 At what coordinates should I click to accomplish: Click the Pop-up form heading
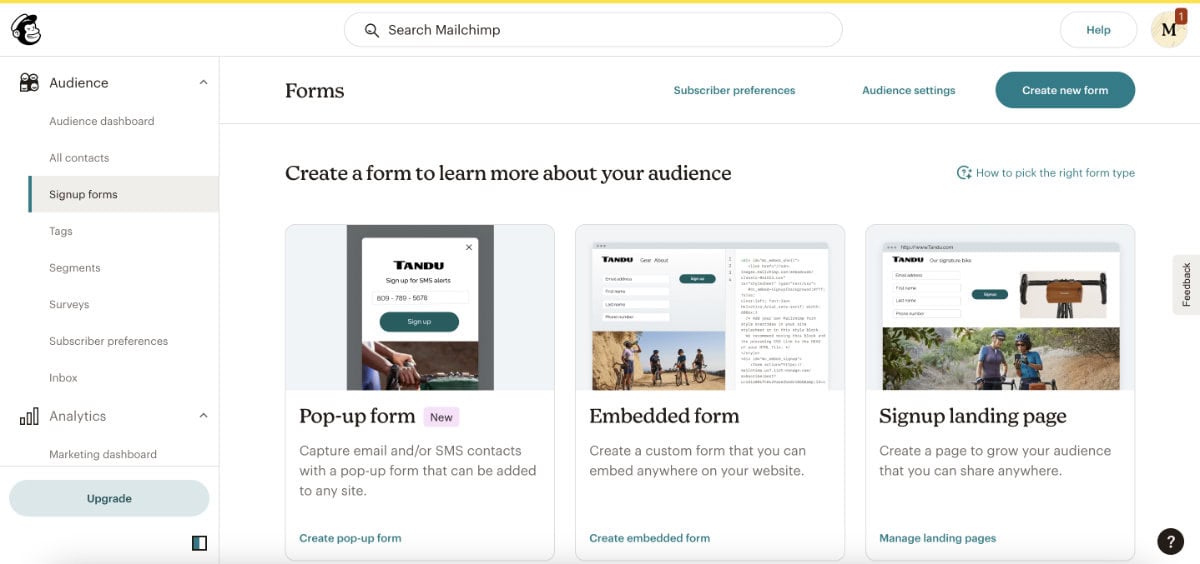[357, 416]
